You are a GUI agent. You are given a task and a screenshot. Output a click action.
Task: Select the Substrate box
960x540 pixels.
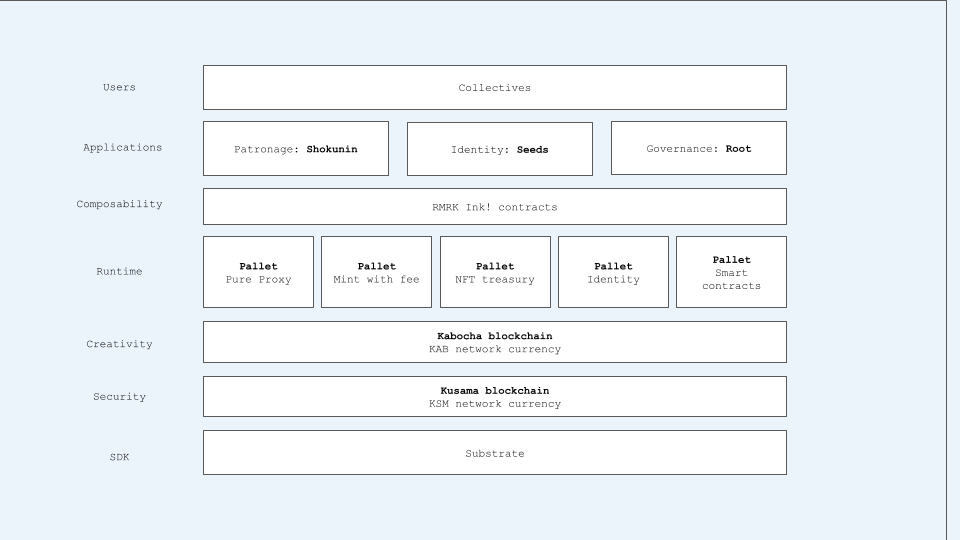point(495,452)
